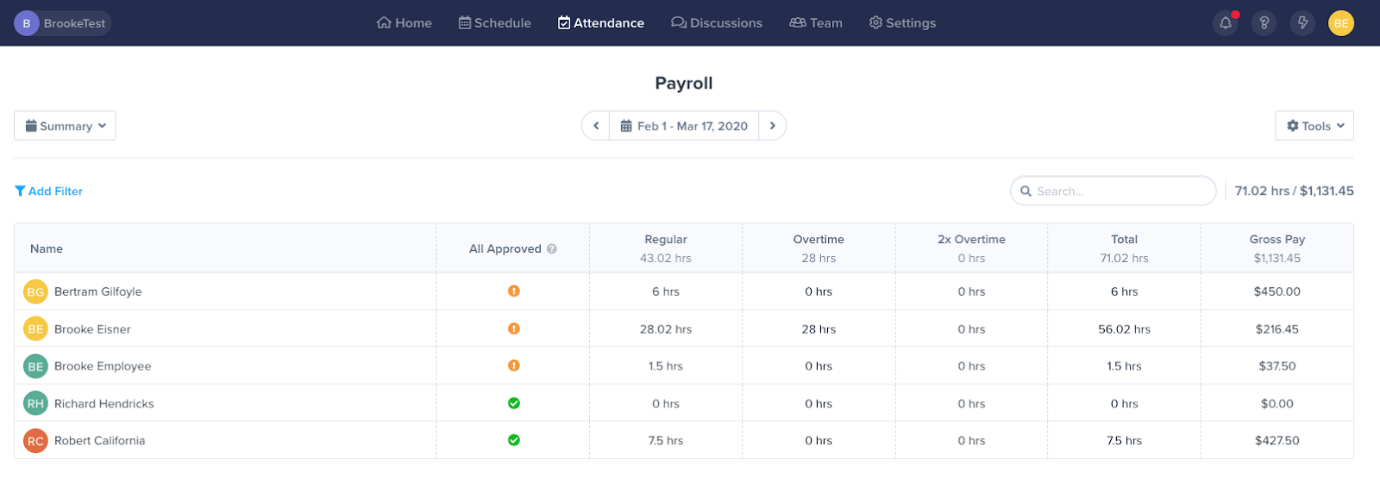1380x502 pixels.
Task: Click Richard Hendricks' green approved checkmark
Action: 513,403
